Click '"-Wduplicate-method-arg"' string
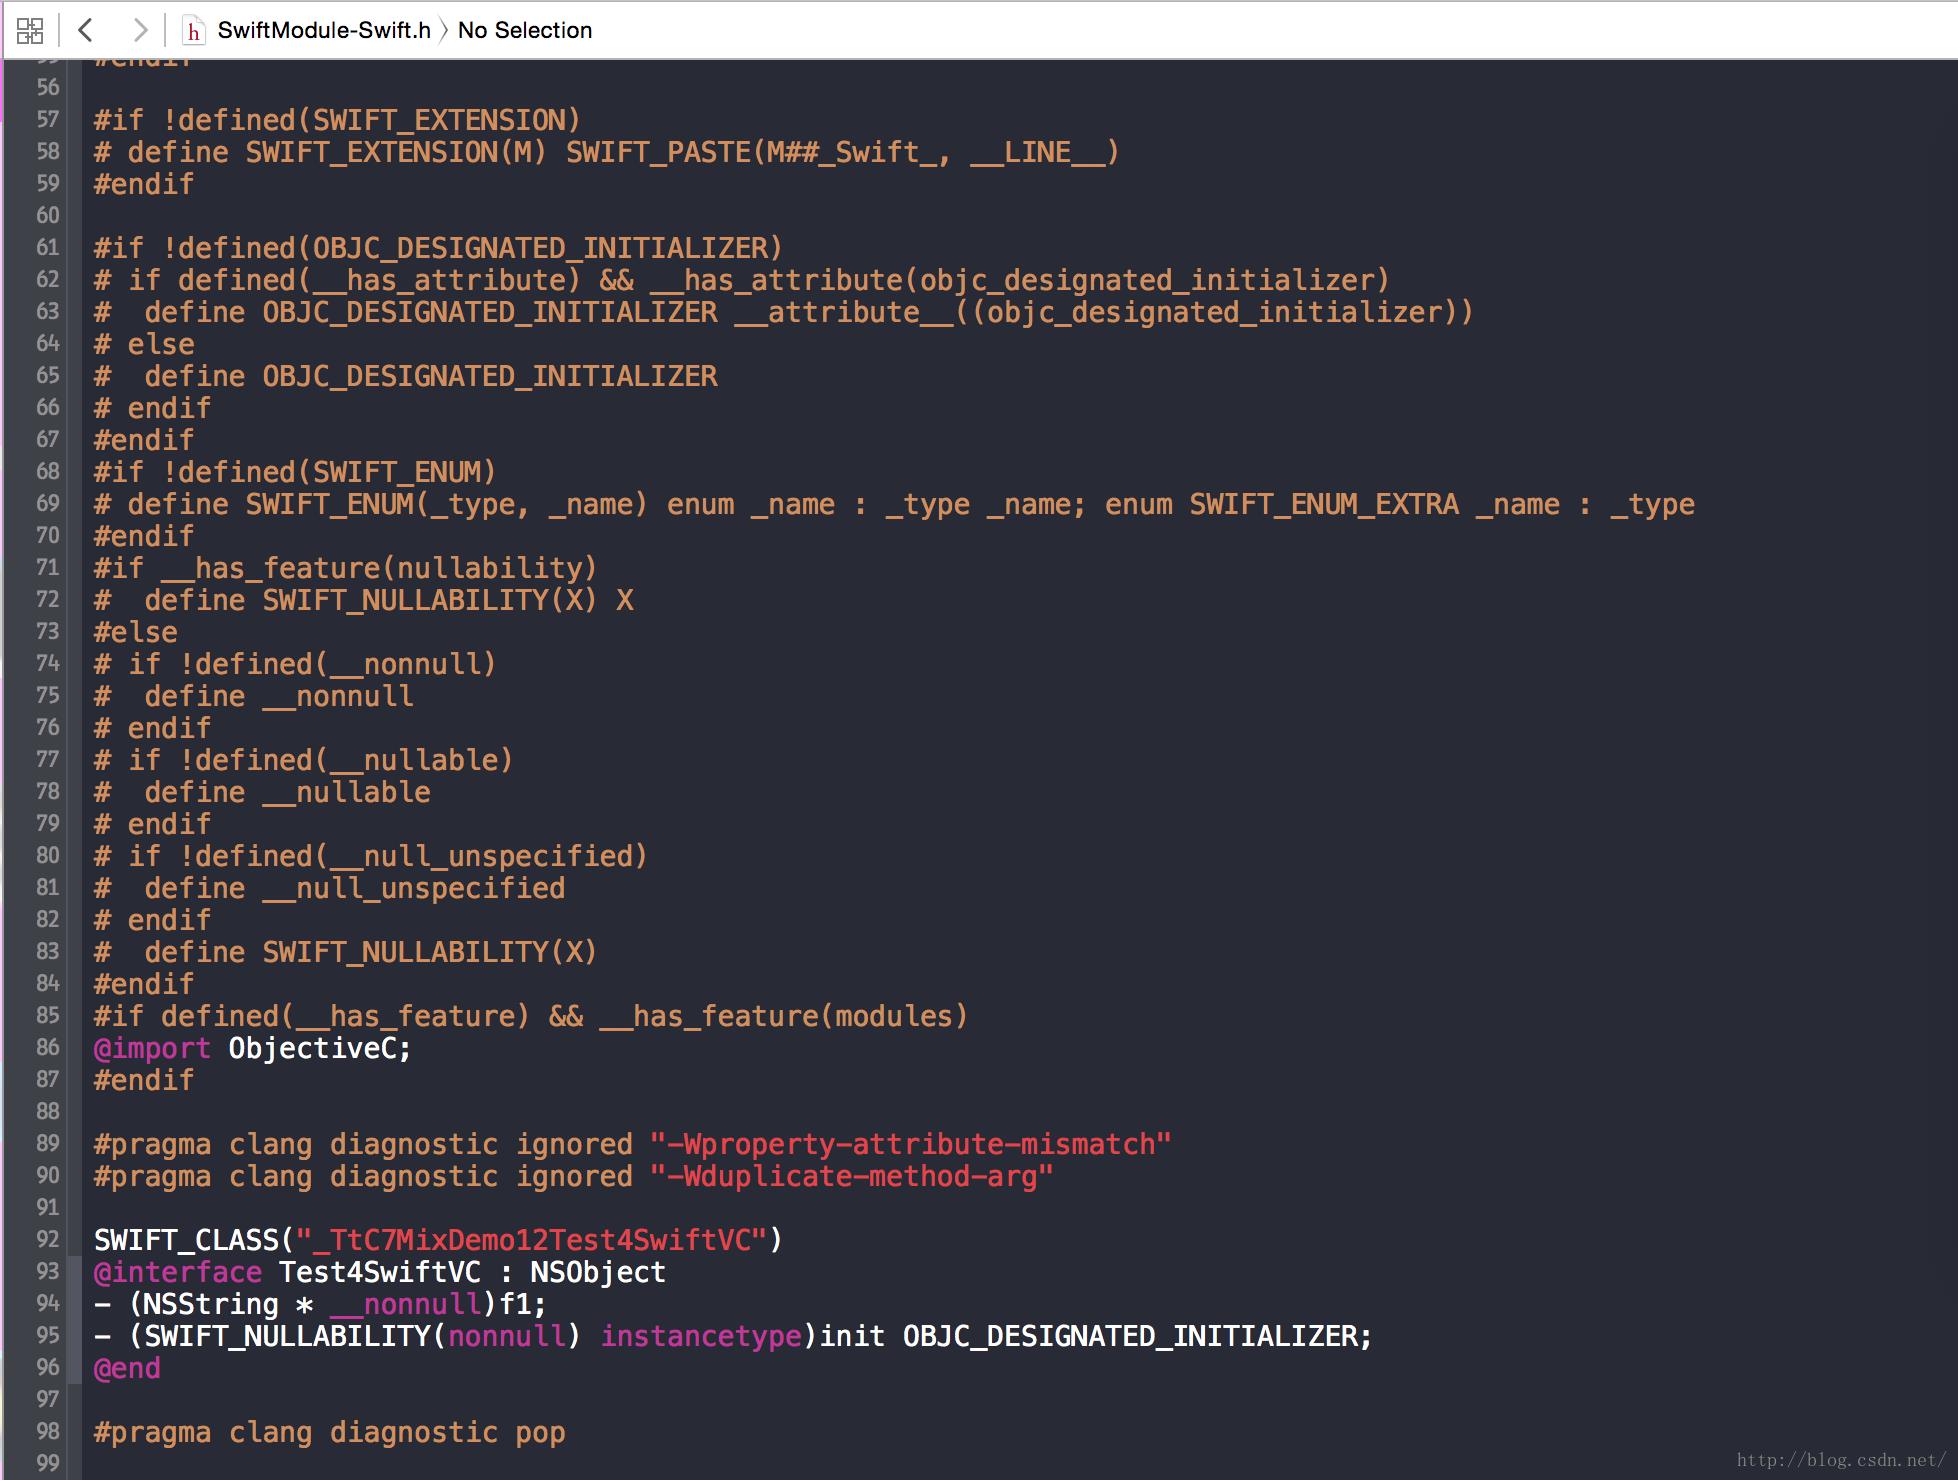Screen dimensions: 1958x1480 pyautogui.click(x=851, y=1177)
